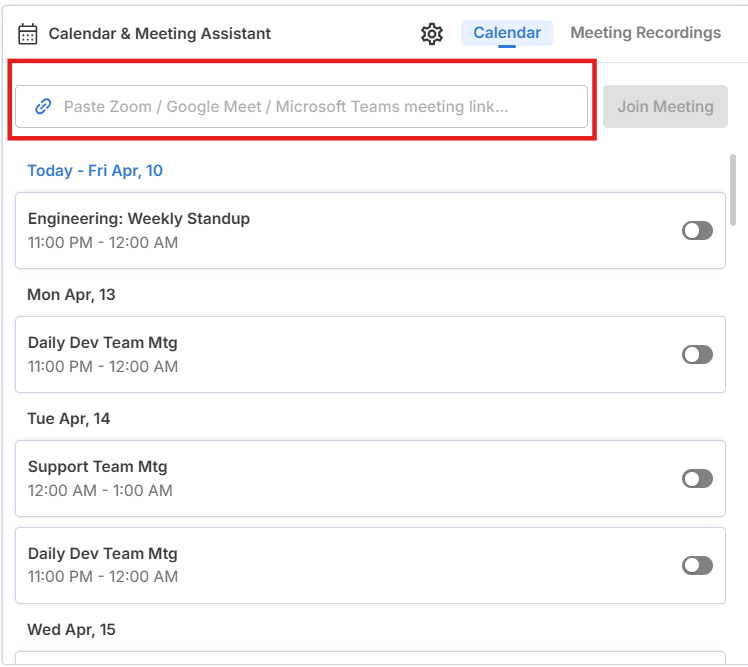
Task: Click the meeting list vertical scrollbar
Action: tap(733, 190)
